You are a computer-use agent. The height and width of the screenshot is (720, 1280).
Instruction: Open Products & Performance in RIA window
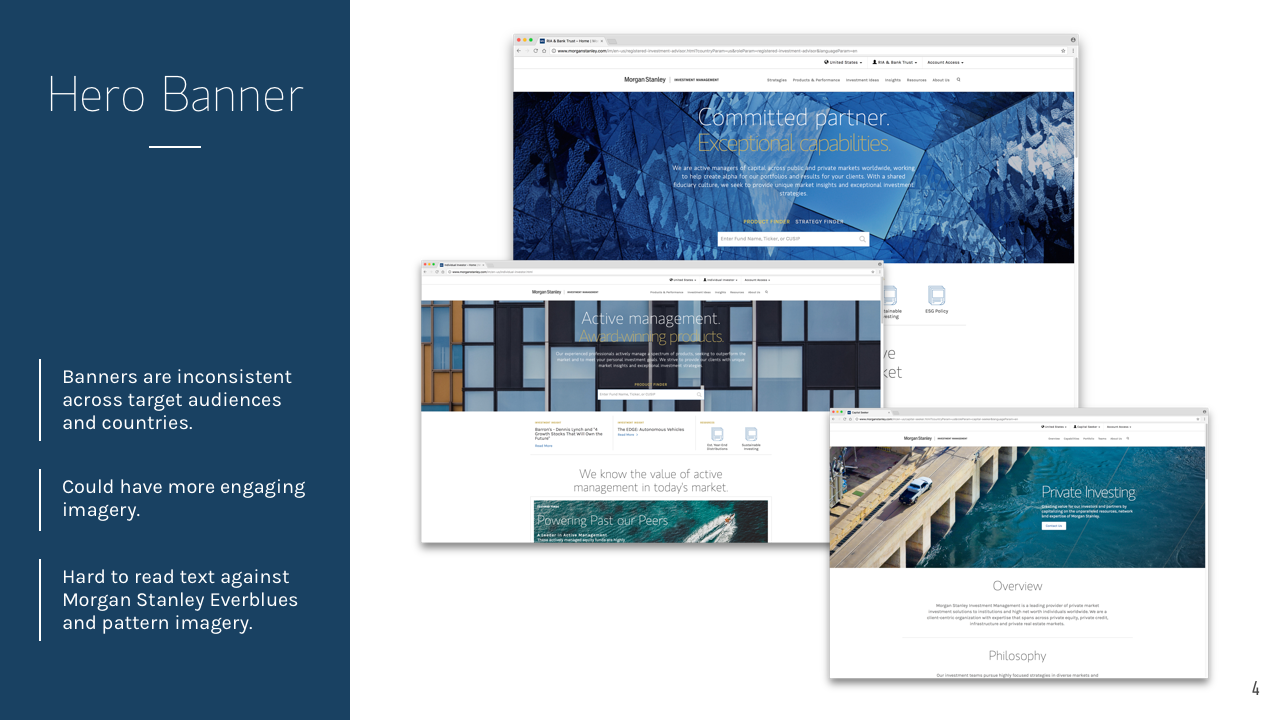click(816, 79)
